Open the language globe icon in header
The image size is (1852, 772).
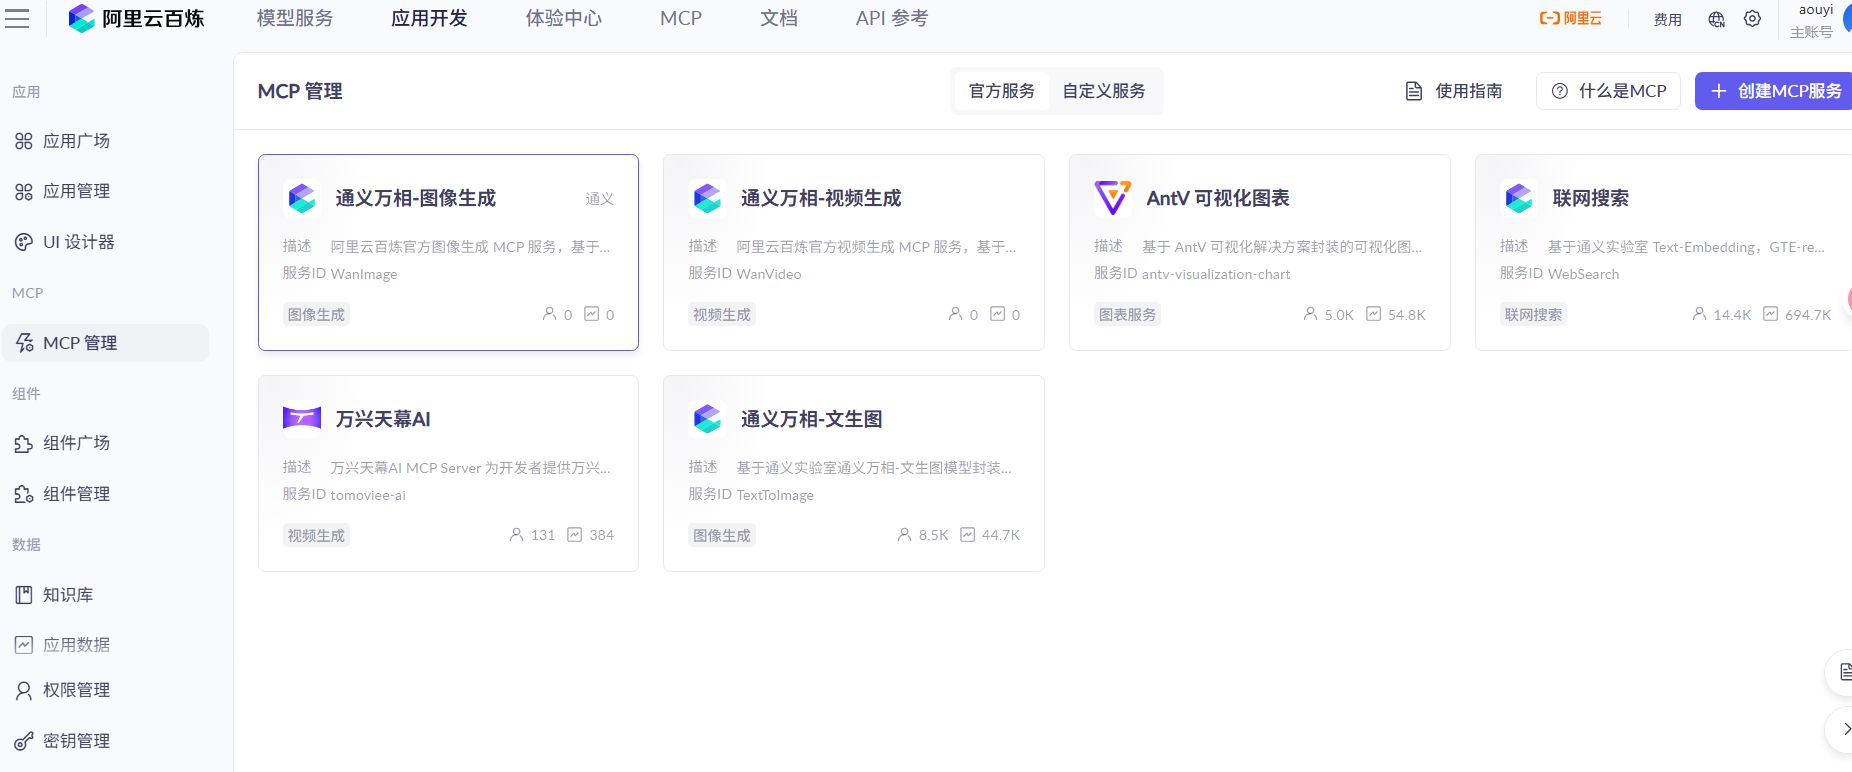[x=1716, y=19]
